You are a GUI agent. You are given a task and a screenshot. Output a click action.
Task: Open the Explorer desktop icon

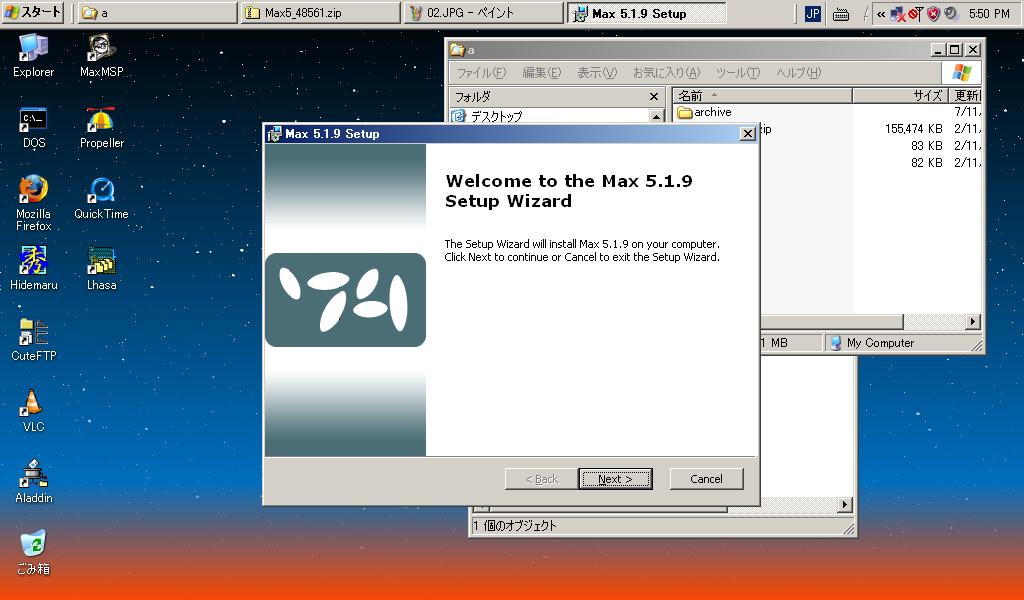[33, 55]
